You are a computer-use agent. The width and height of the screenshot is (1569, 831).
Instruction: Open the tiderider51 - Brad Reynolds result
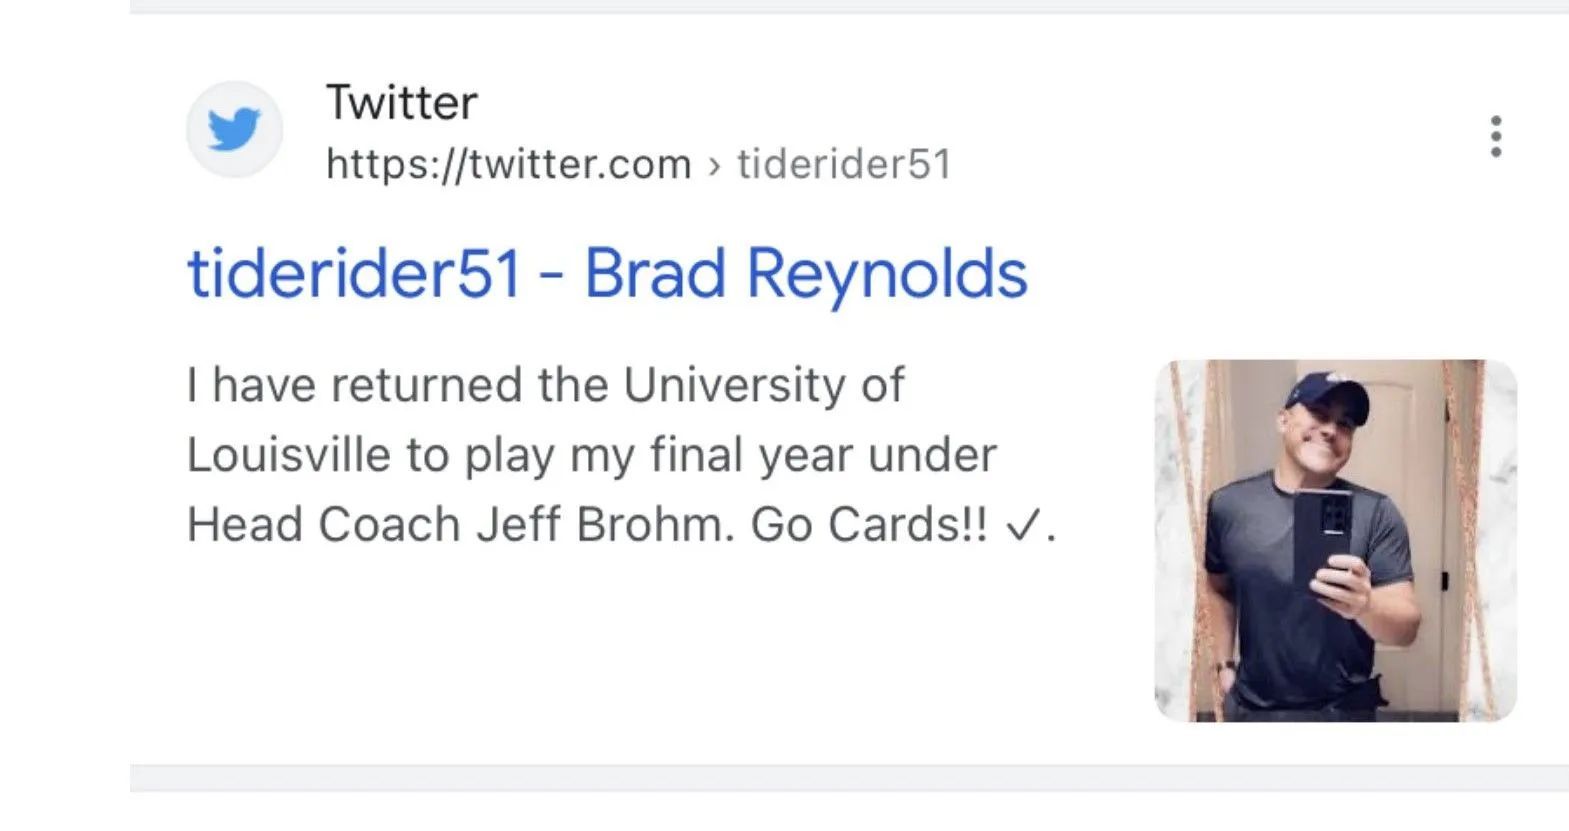tap(607, 274)
